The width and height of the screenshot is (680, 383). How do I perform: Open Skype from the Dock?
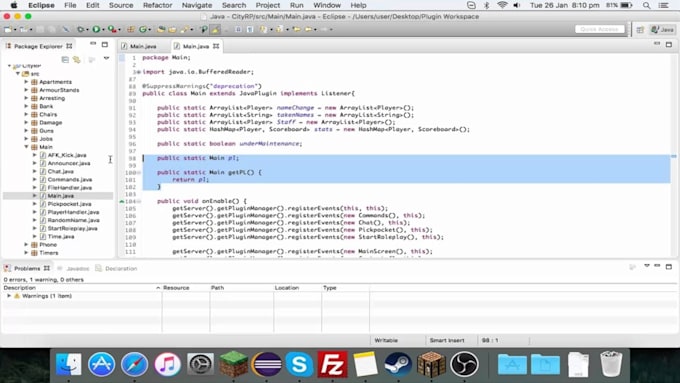299,364
